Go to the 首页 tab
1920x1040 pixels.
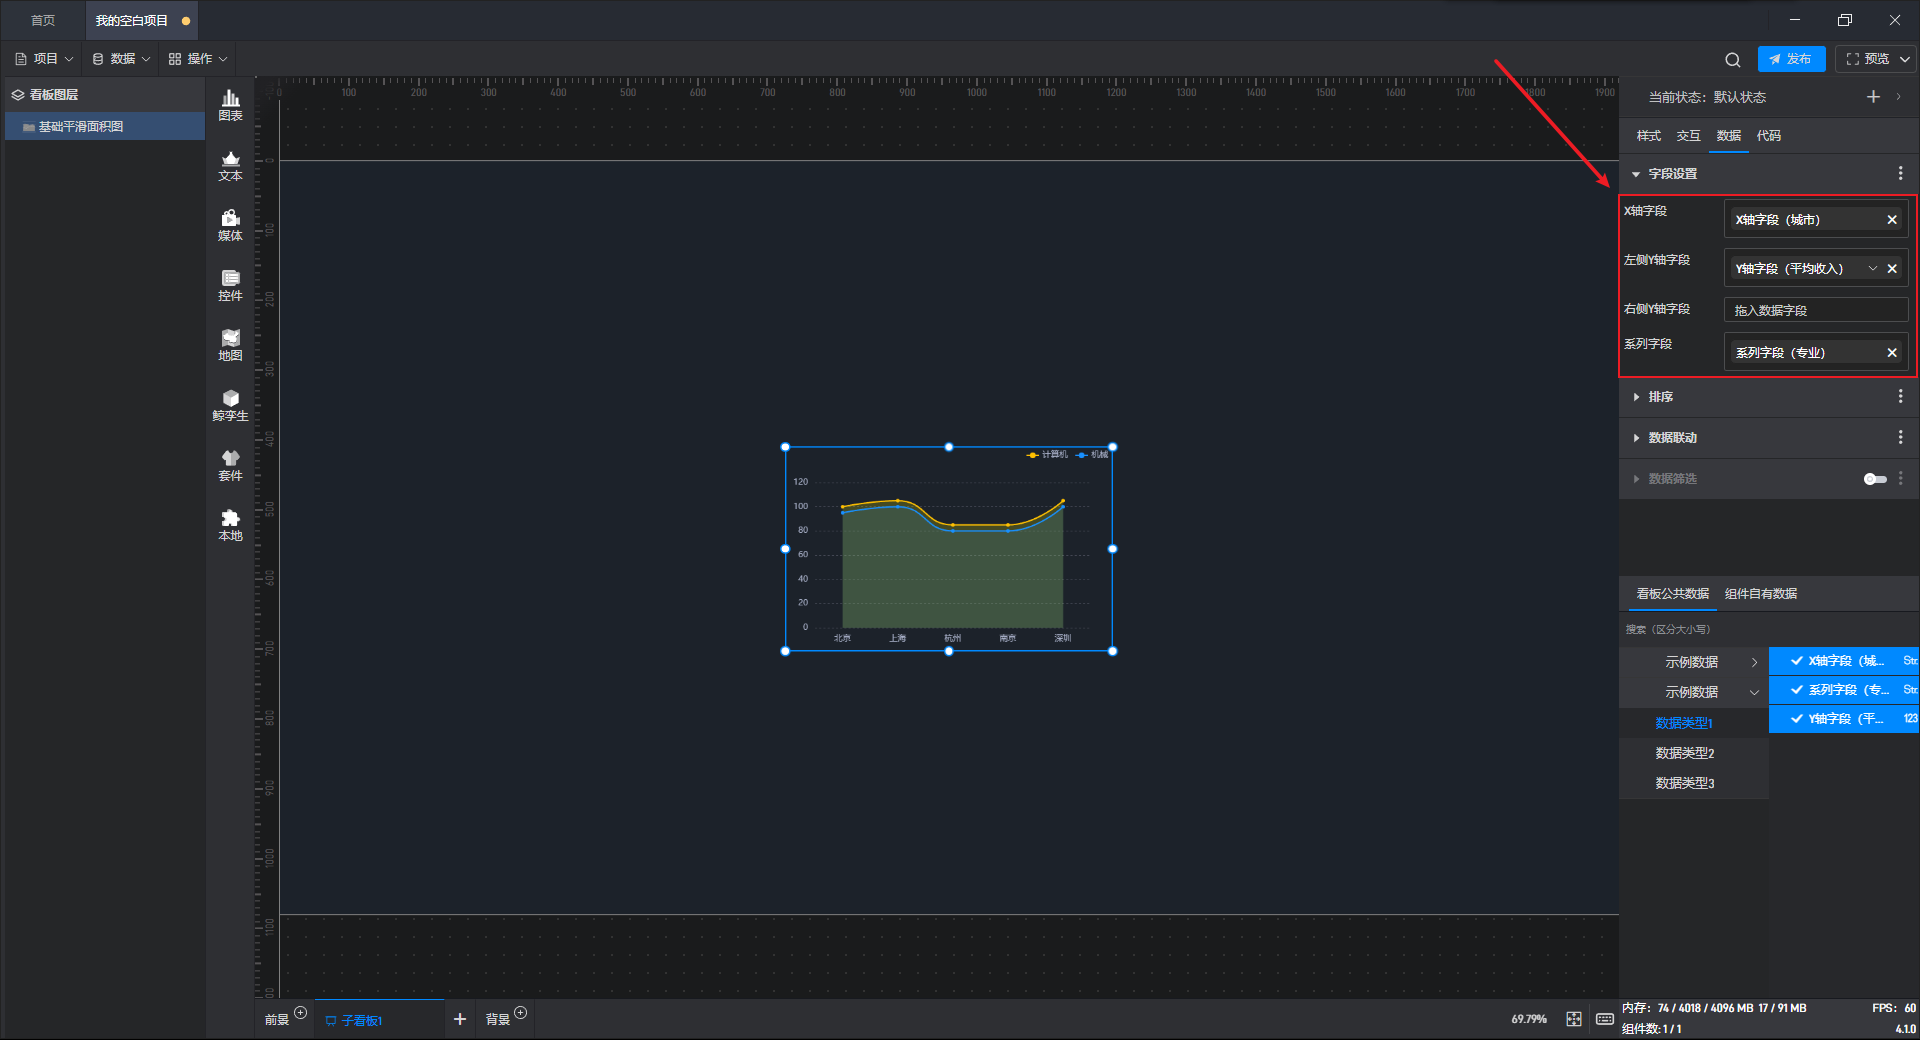(43, 20)
